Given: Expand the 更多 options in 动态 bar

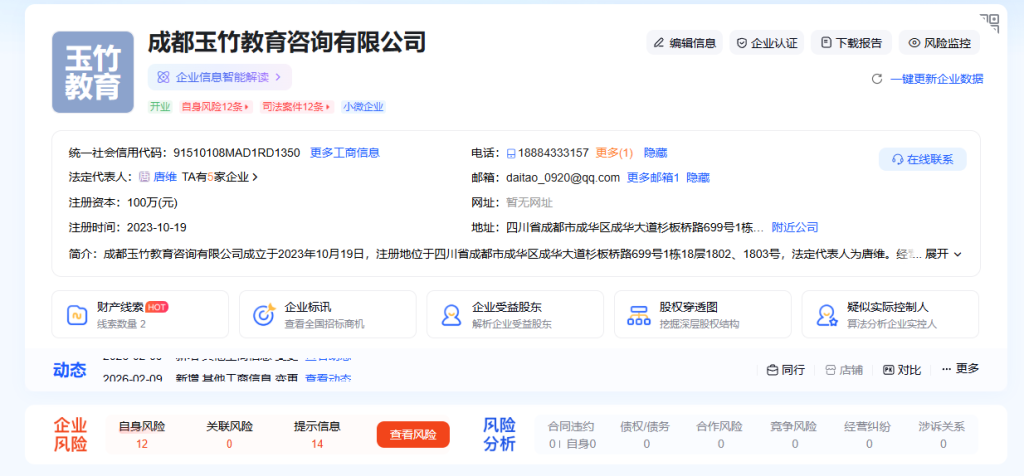Looking at the screenshot, I should pos(960,369).
